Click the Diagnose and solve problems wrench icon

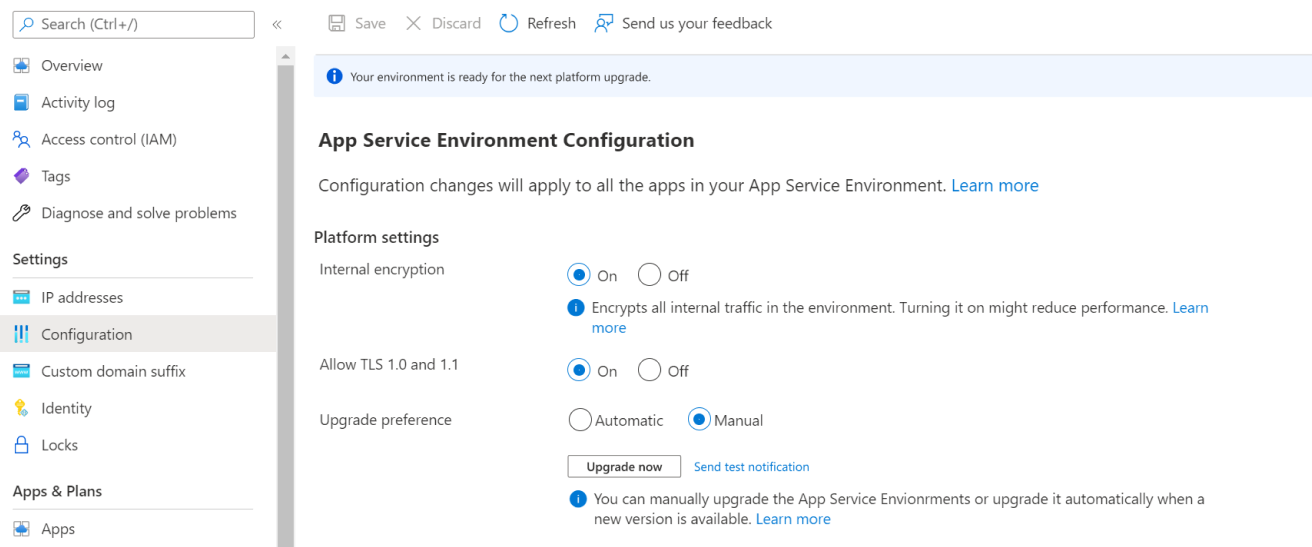point(21,213)
